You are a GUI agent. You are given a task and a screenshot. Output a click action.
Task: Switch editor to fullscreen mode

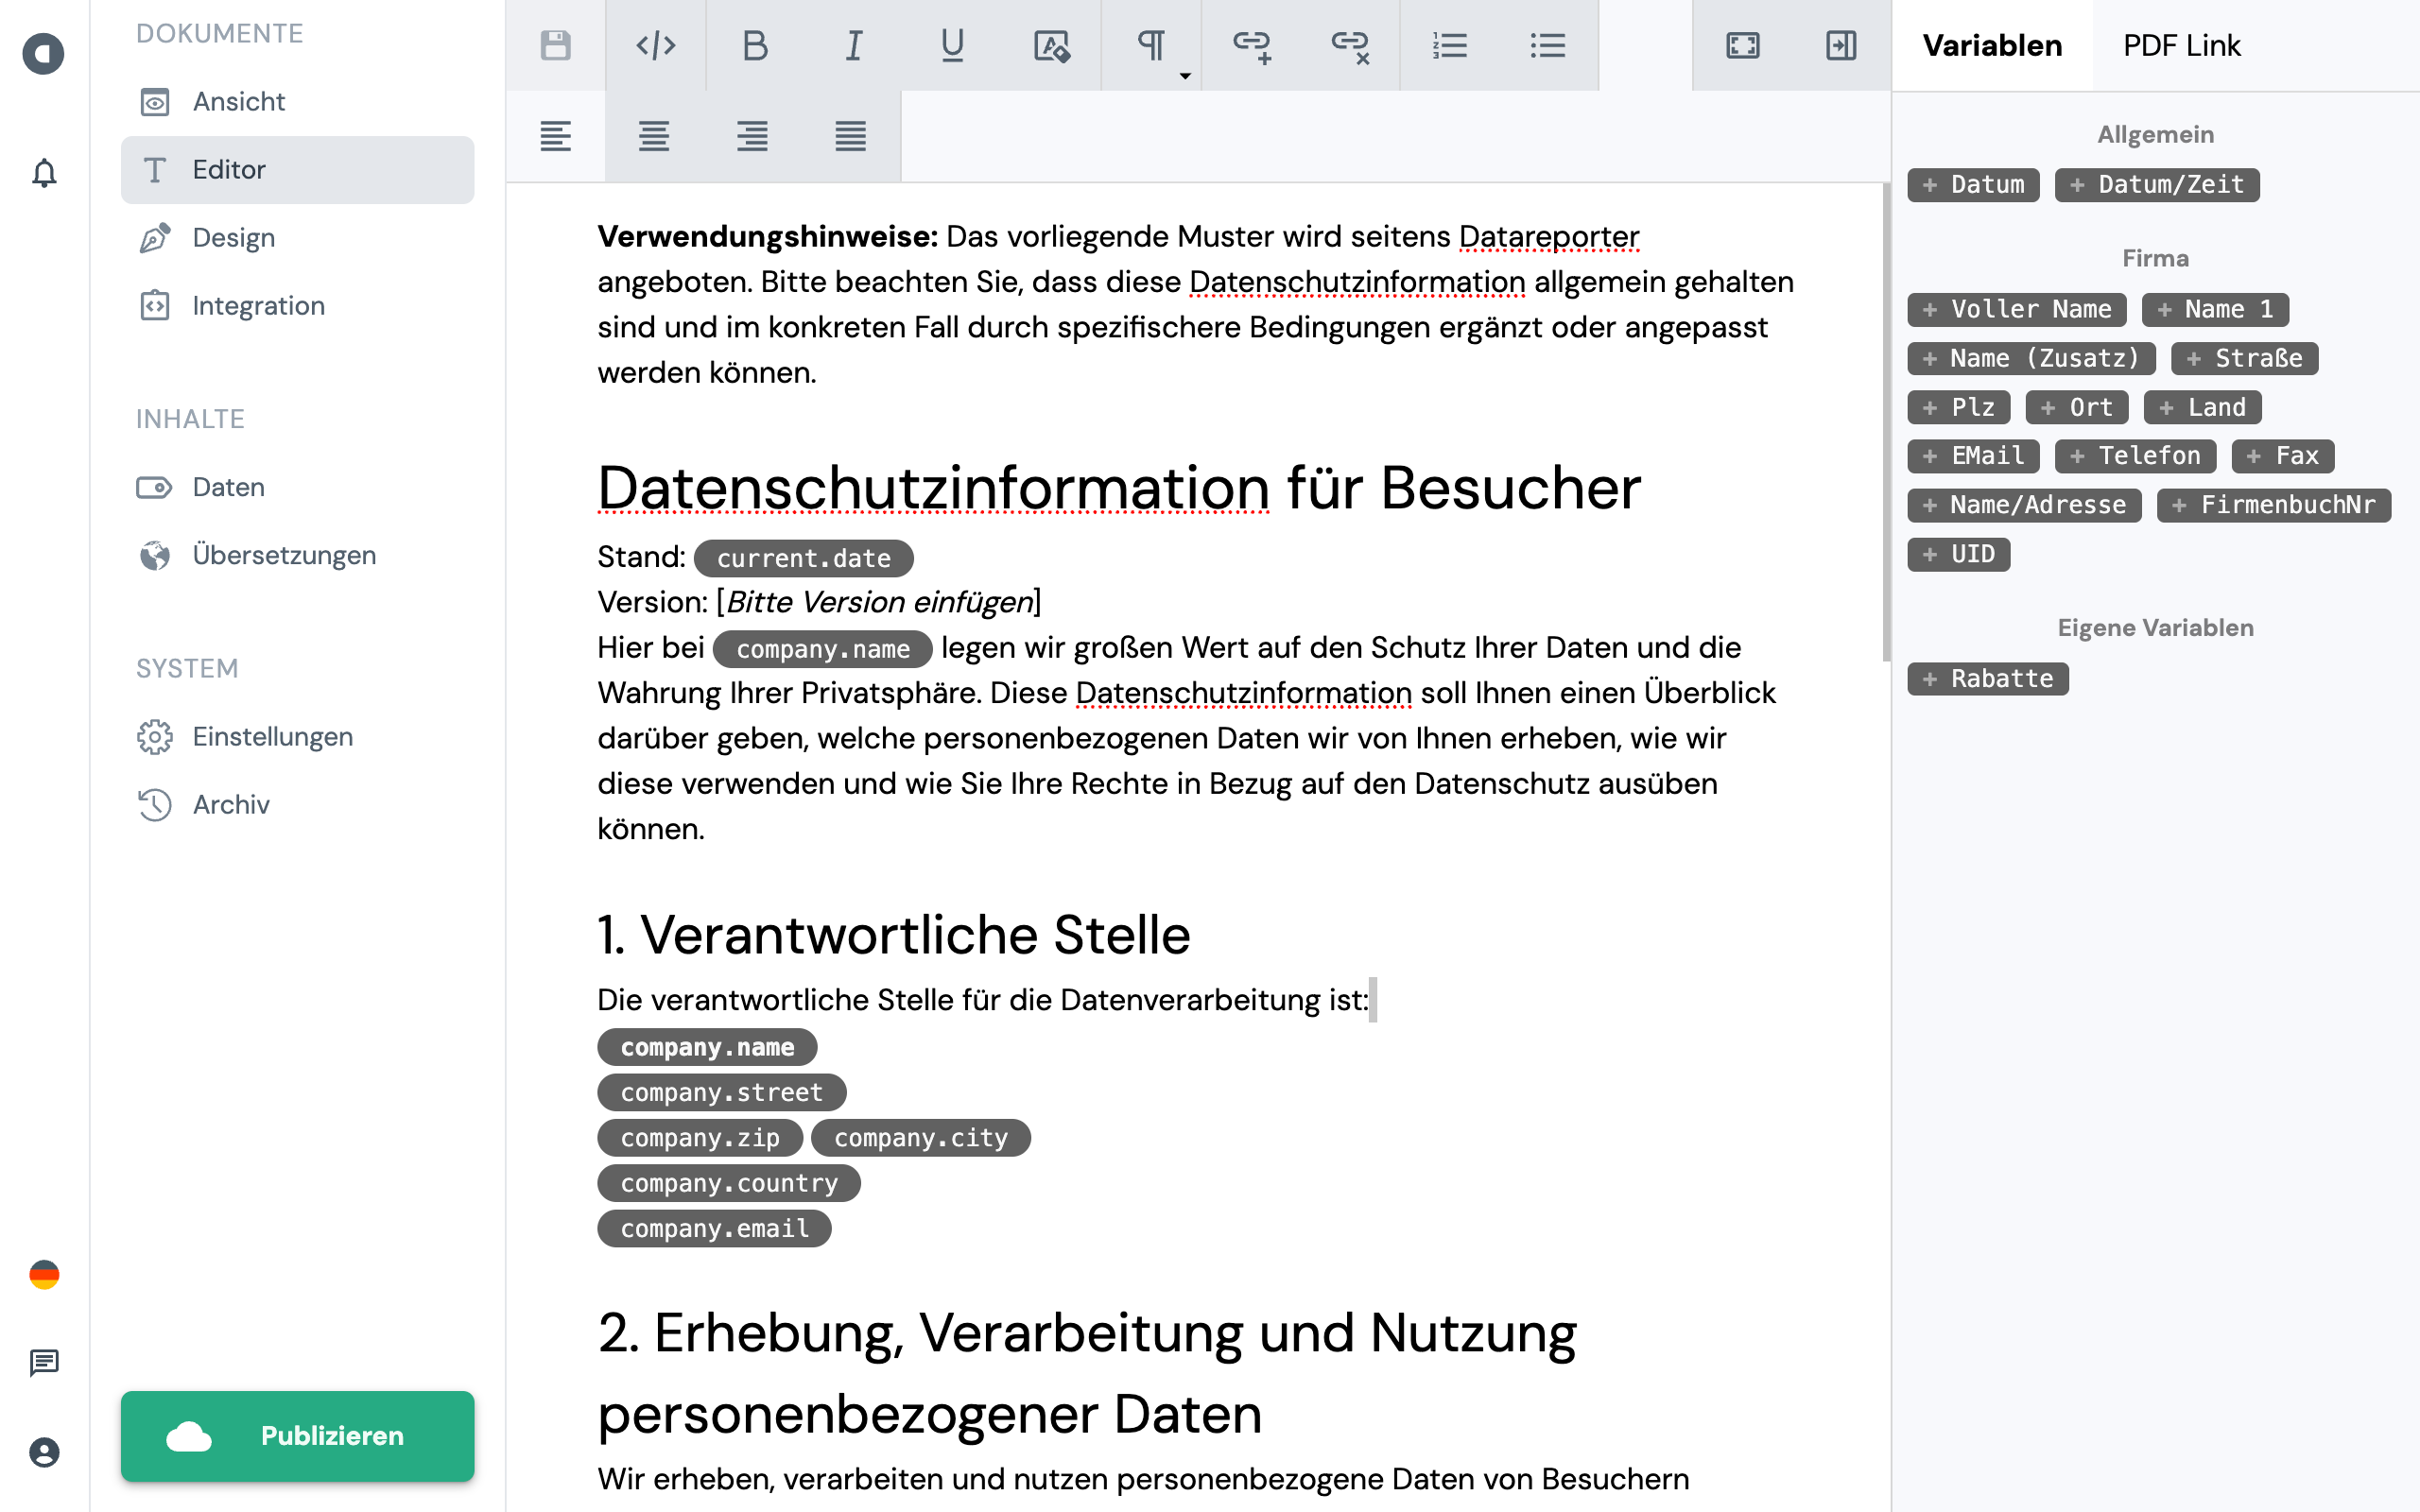[x=1742, y=45]
